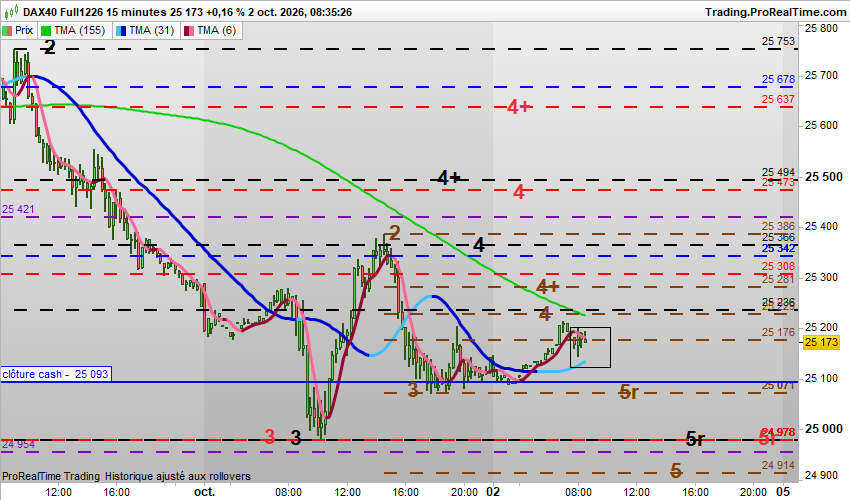Screen dimensions: 850x500
Task: Click the brown 5r wave label
Action: 629,392
